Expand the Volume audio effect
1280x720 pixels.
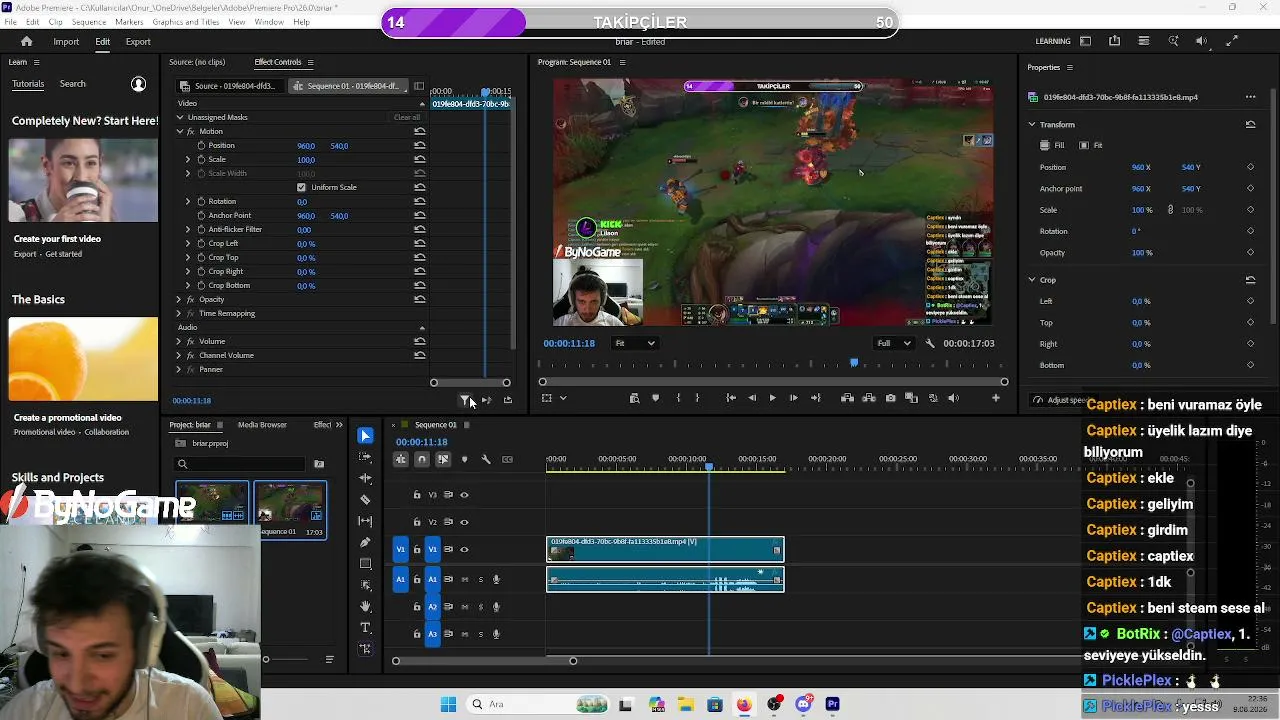[179, 342]
